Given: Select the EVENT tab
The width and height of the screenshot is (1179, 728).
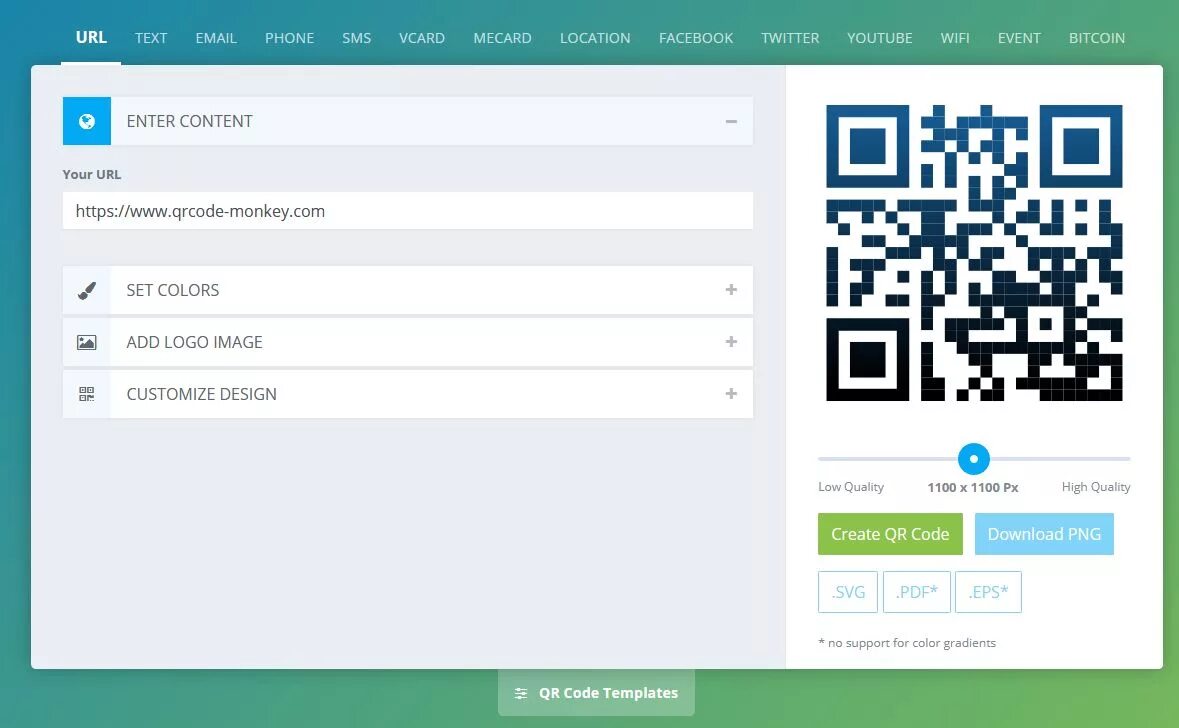Looking at the screenshot, I should click(x=1019, y=38).
